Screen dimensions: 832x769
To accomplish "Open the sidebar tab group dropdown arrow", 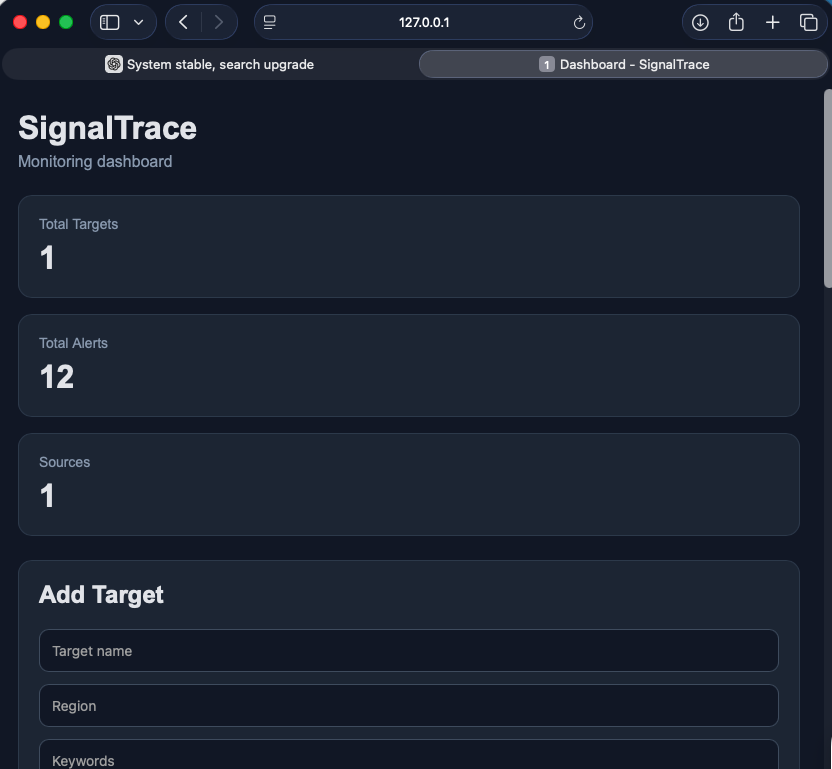I will tap(138, 22).
